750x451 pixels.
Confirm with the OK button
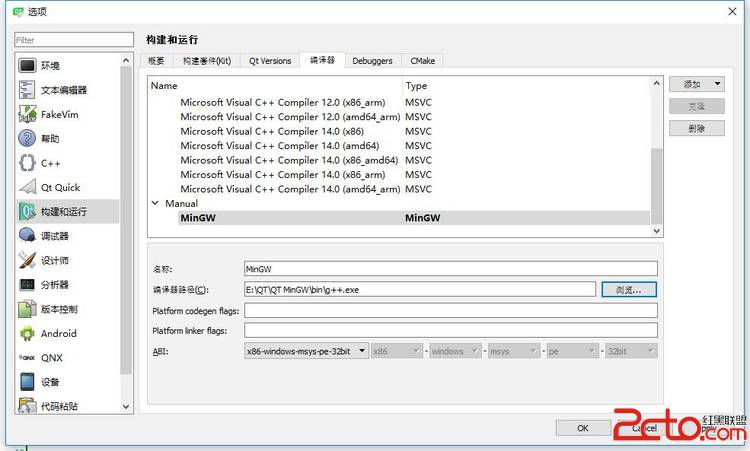(583, 428)
